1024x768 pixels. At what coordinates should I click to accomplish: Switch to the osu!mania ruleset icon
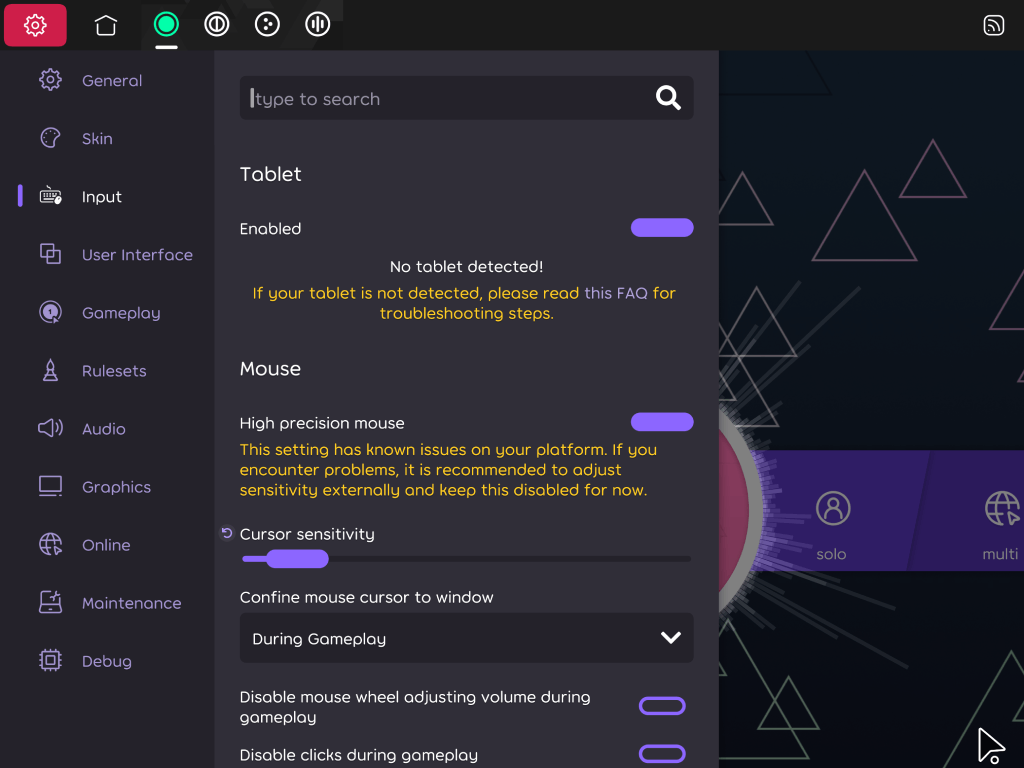(317, 24)
